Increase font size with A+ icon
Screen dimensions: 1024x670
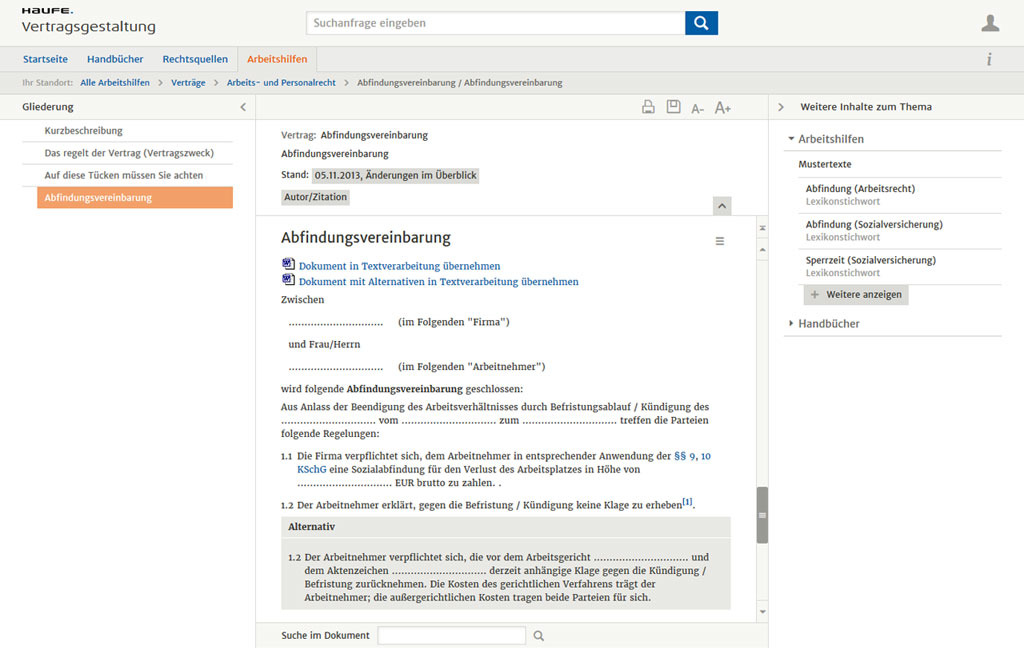click(x=722, y=108)
